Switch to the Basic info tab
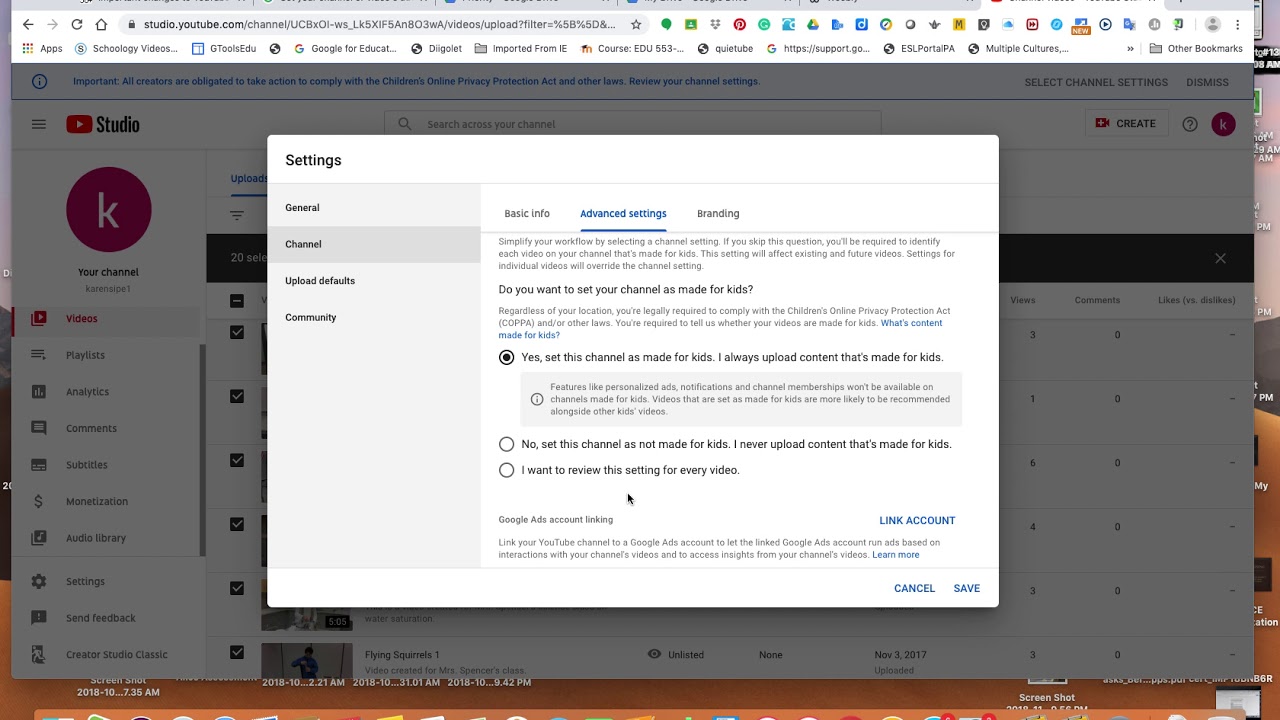Screen dimensions: 1280x720 527,214
